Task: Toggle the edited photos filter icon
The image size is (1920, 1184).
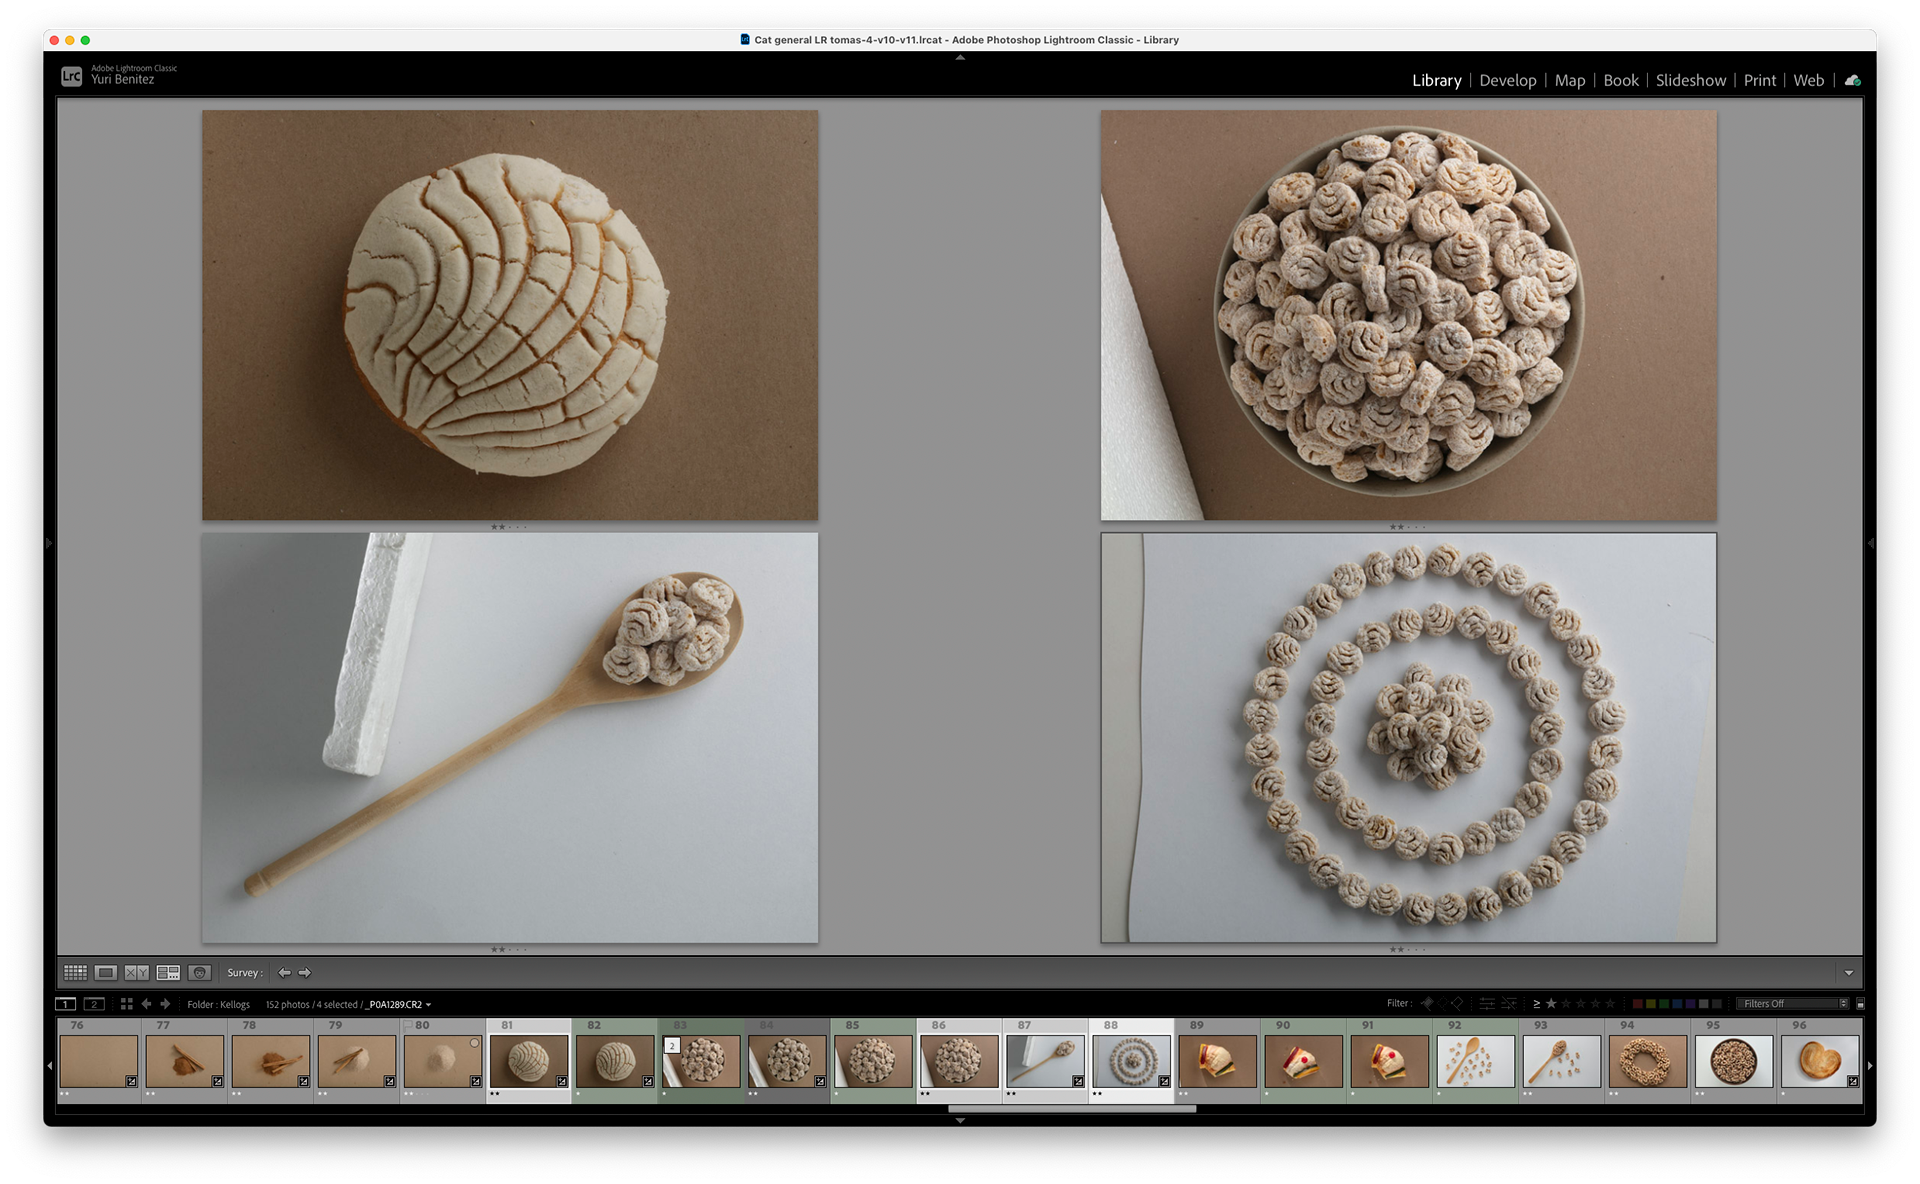Action: [x=1487, y=1003]
